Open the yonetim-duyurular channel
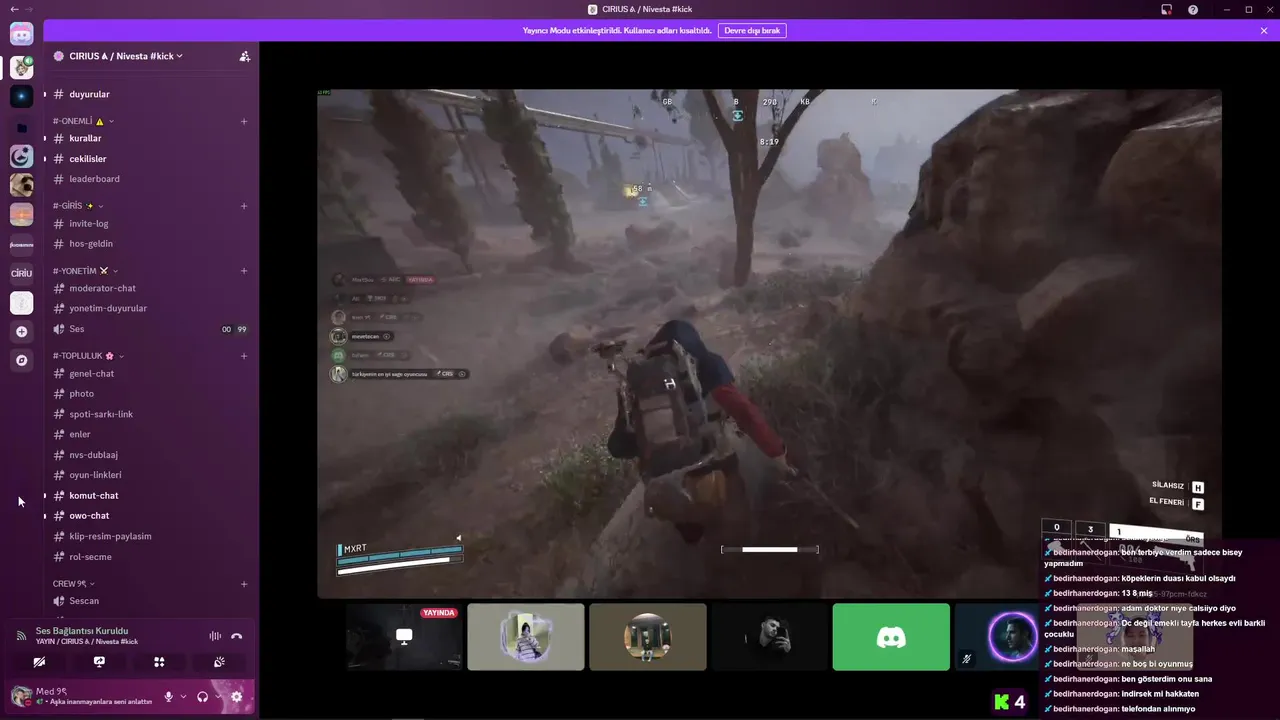Screen dimensions: 1280x720 (150, 309)
